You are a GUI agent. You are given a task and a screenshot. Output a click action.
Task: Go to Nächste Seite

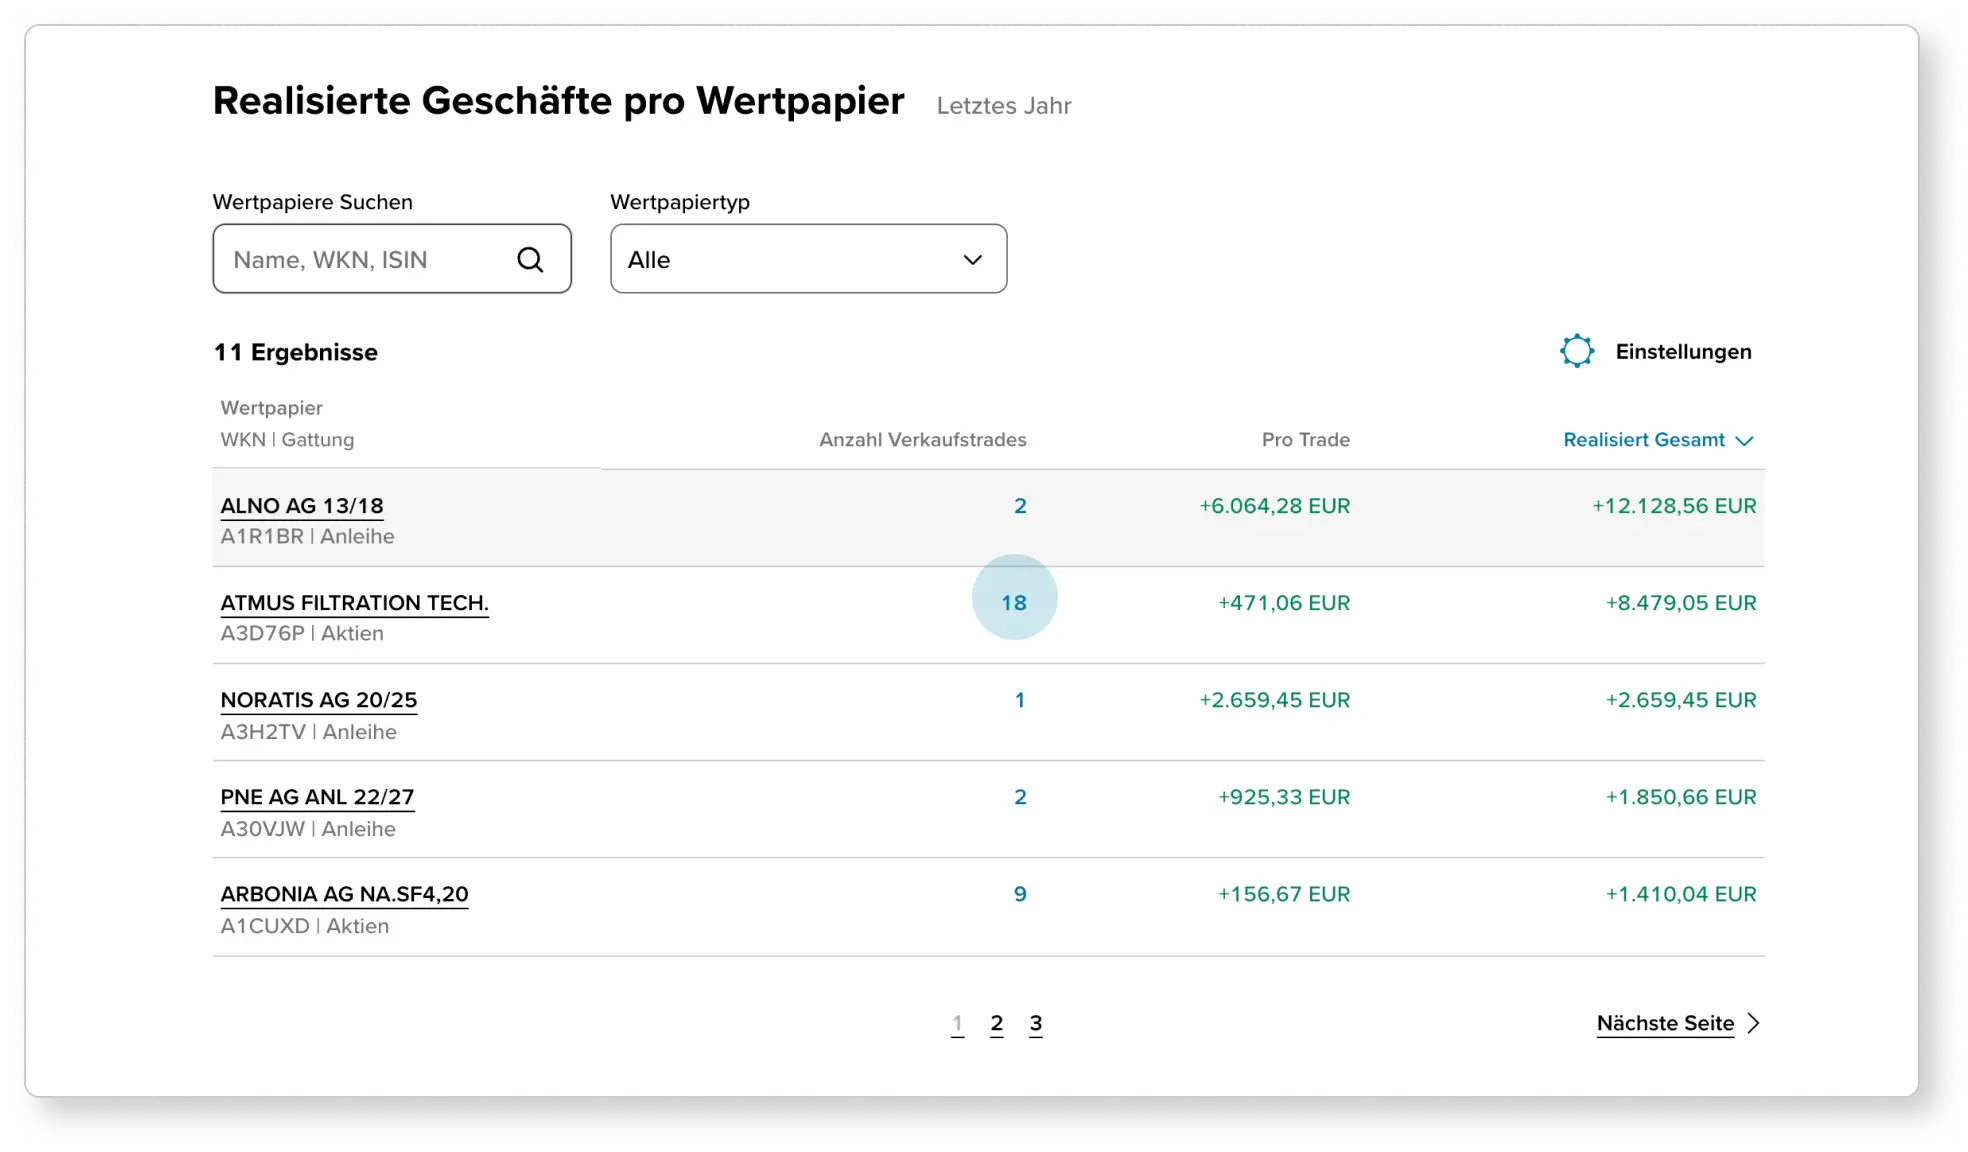[x=1664, y=1023]
